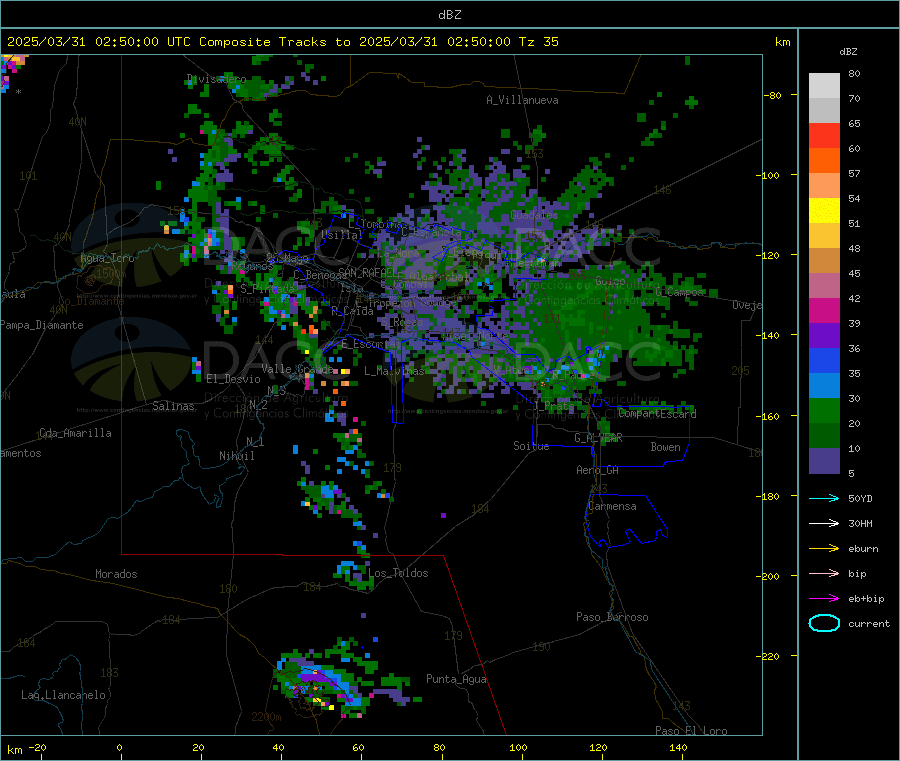Select the Salinas map label

tap(173, 406)
